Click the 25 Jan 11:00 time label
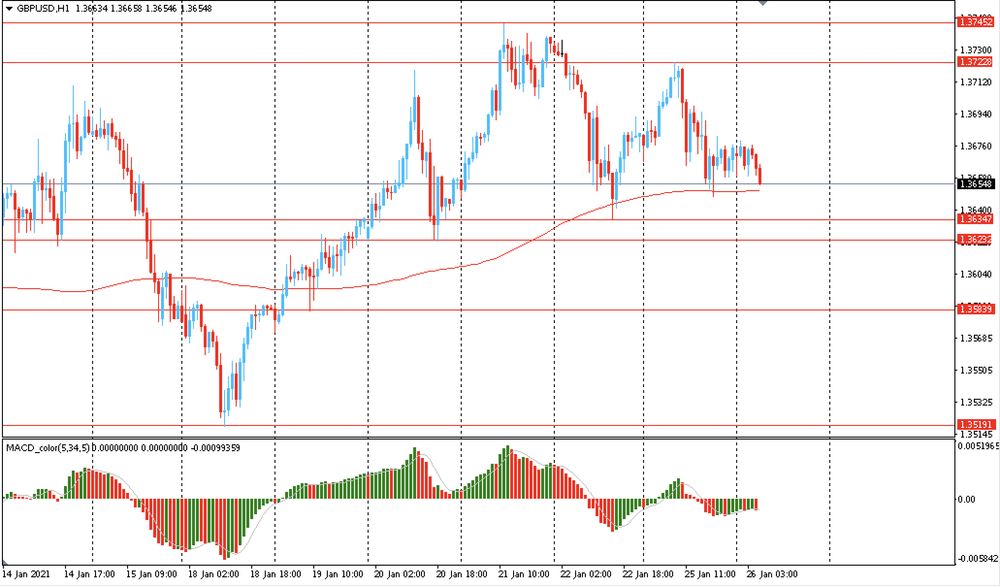The width and height of the screenshot is (1000, 587). pos(710,574)
